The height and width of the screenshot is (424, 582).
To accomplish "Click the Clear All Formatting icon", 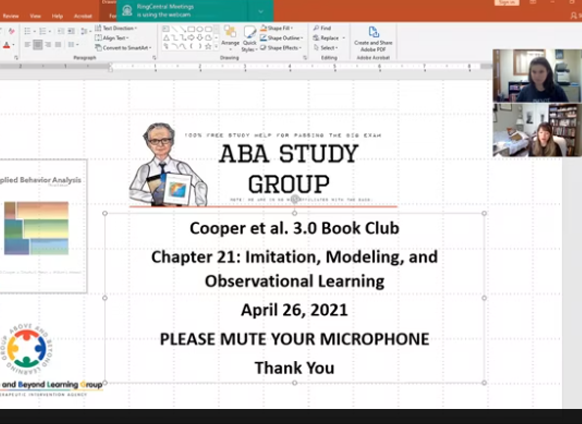I will coord(11,31).
